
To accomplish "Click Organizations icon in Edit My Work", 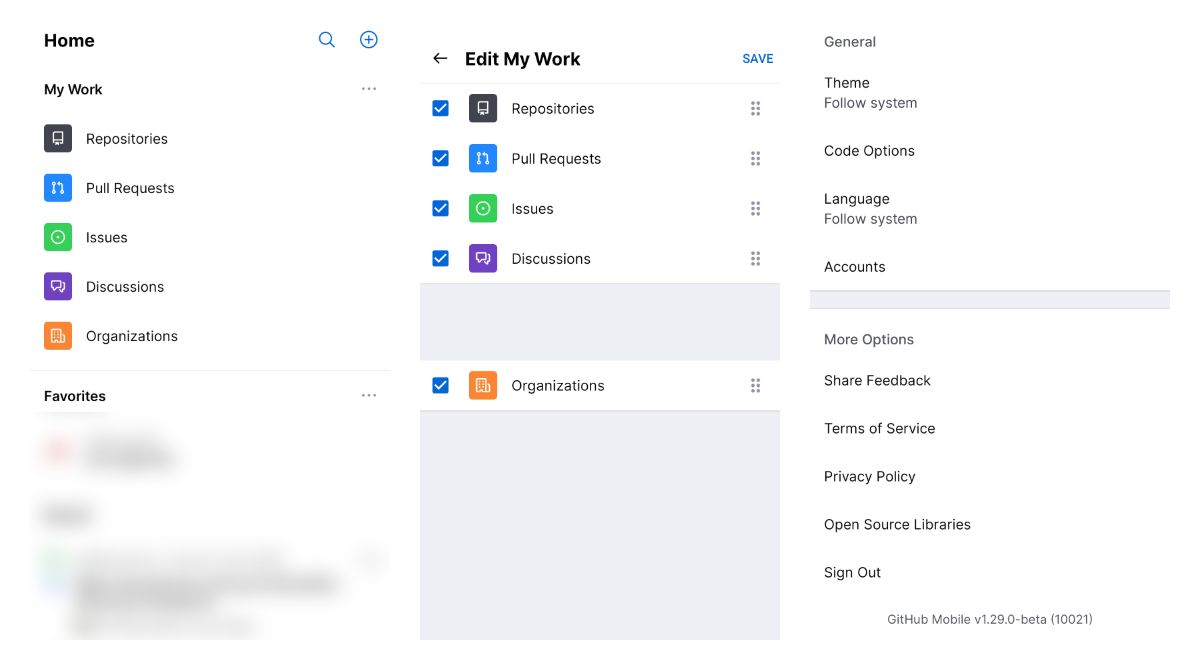I will [483, 385].
